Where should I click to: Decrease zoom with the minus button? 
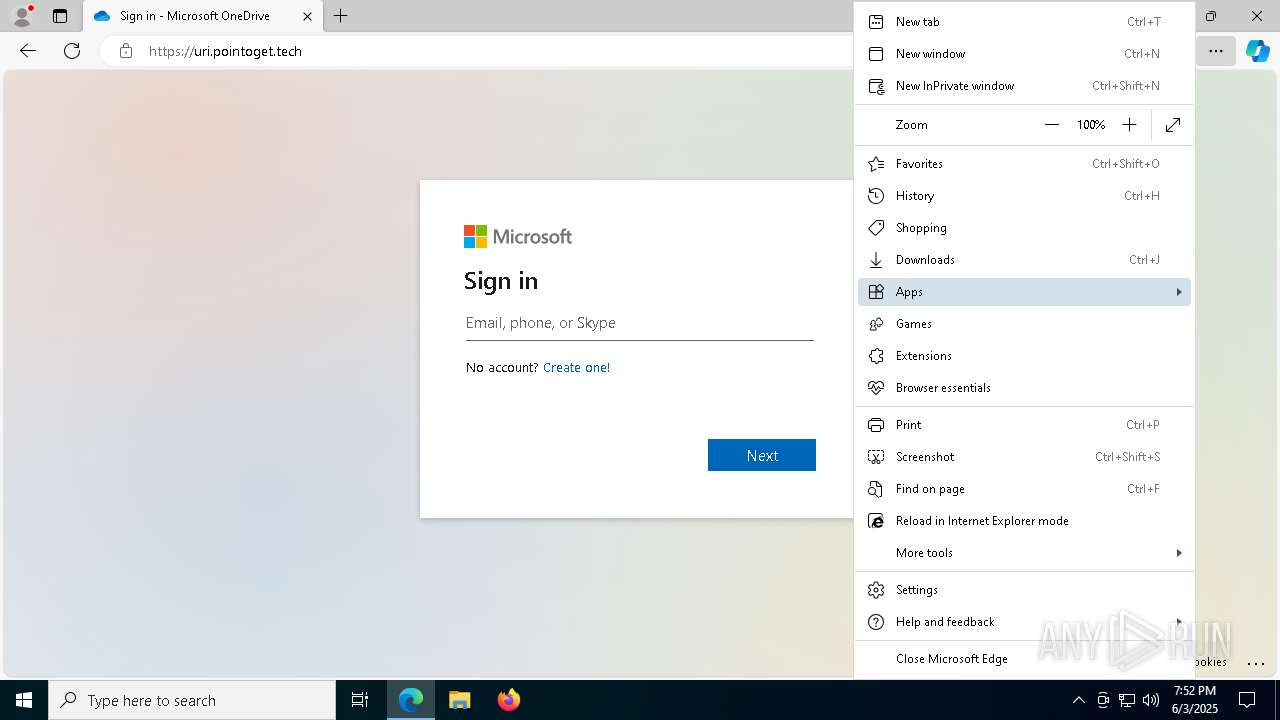(x=1051, y=125)
